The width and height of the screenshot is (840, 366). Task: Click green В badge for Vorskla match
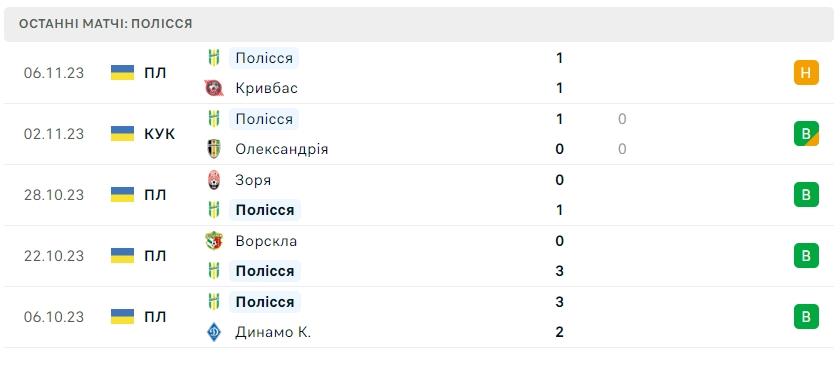(806, 256)
